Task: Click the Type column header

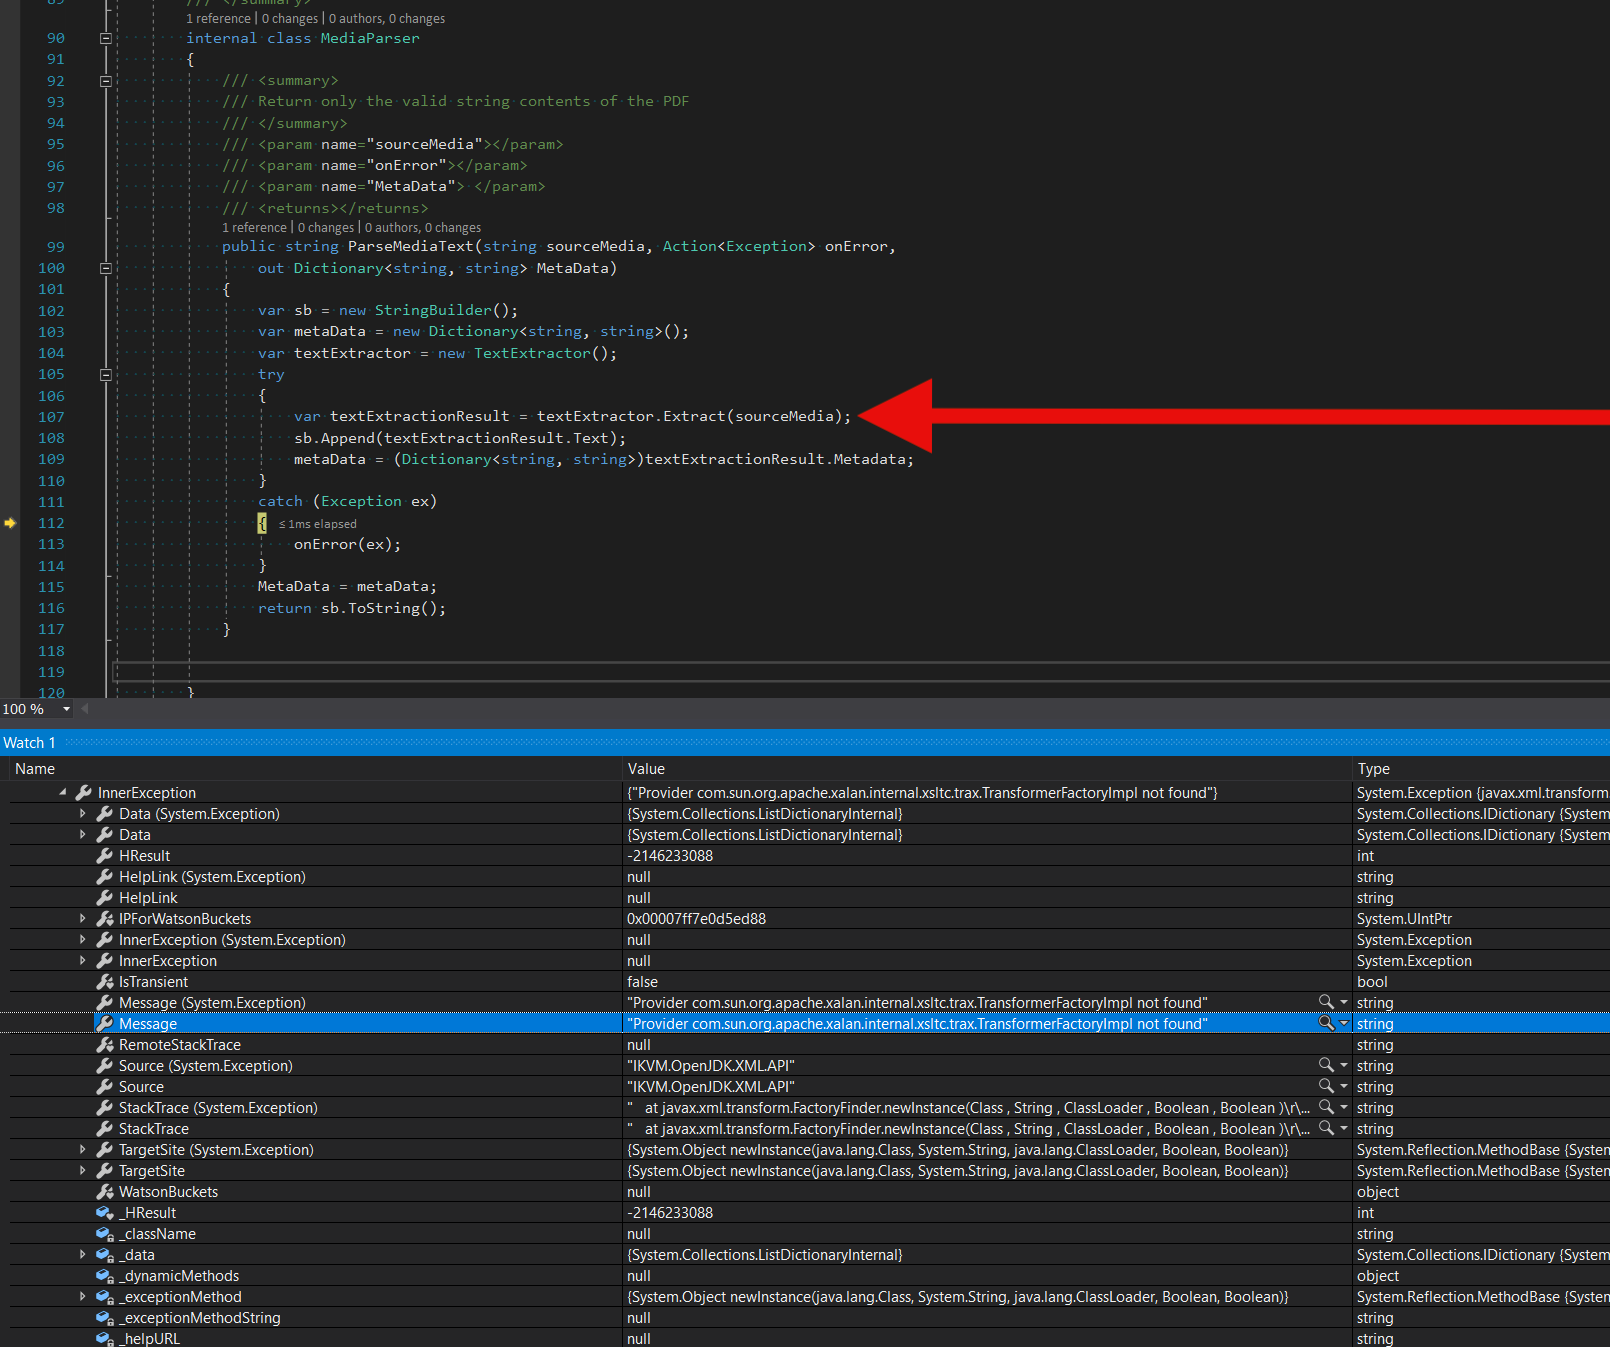Action: click(x=1373, y=769)
